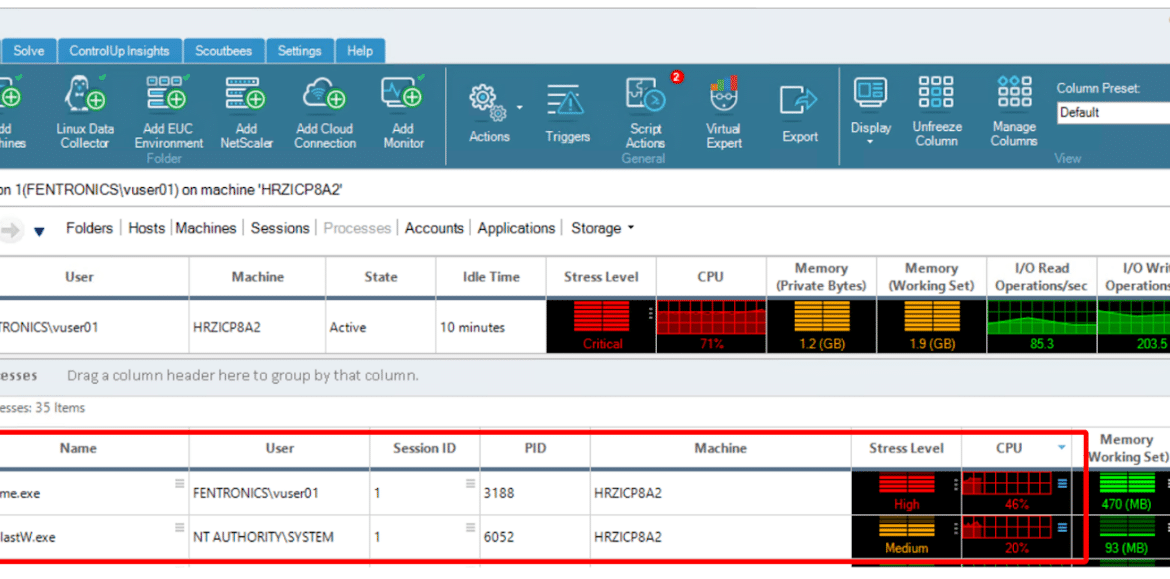The width and height of the screenshot is (1170, 579).
Task: Open the ControlUp Insights tab
Action: click(119, 51)
